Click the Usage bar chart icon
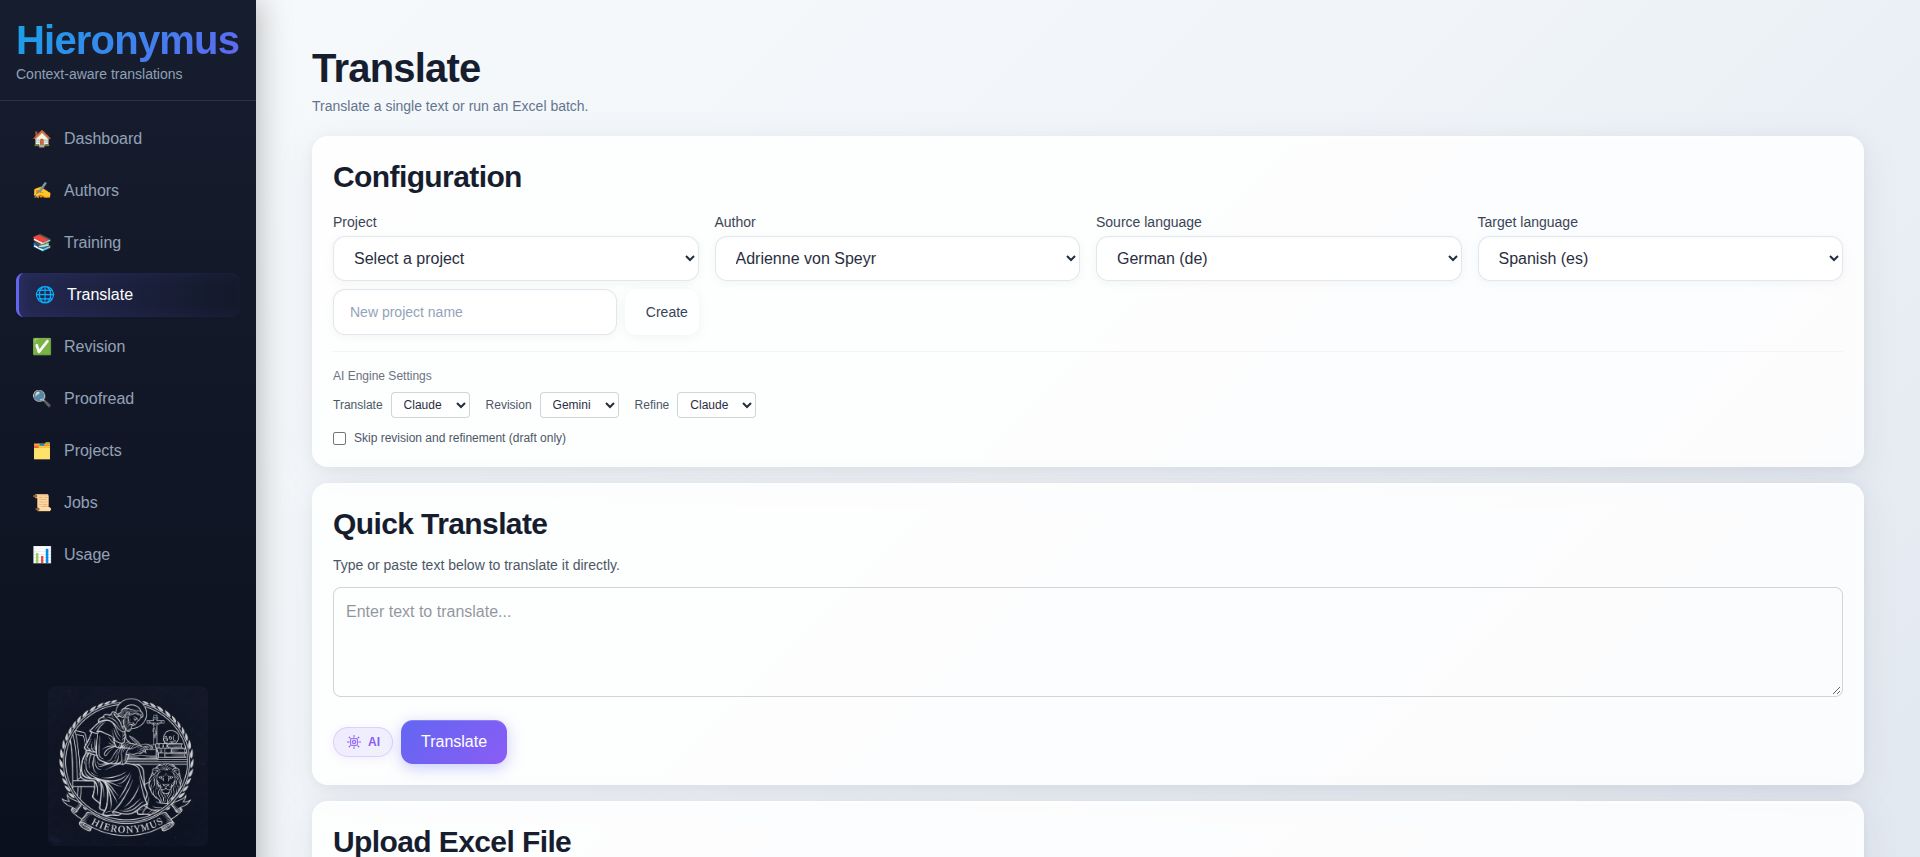This screenshot has width=1920, height=857. click(x=42, y=555)
